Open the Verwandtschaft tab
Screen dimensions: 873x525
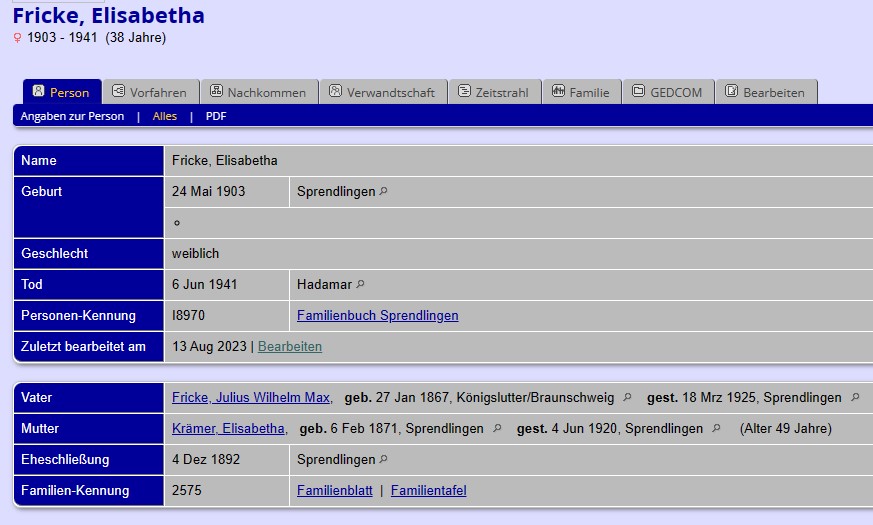pyautogui.click(x=383, y=92)
